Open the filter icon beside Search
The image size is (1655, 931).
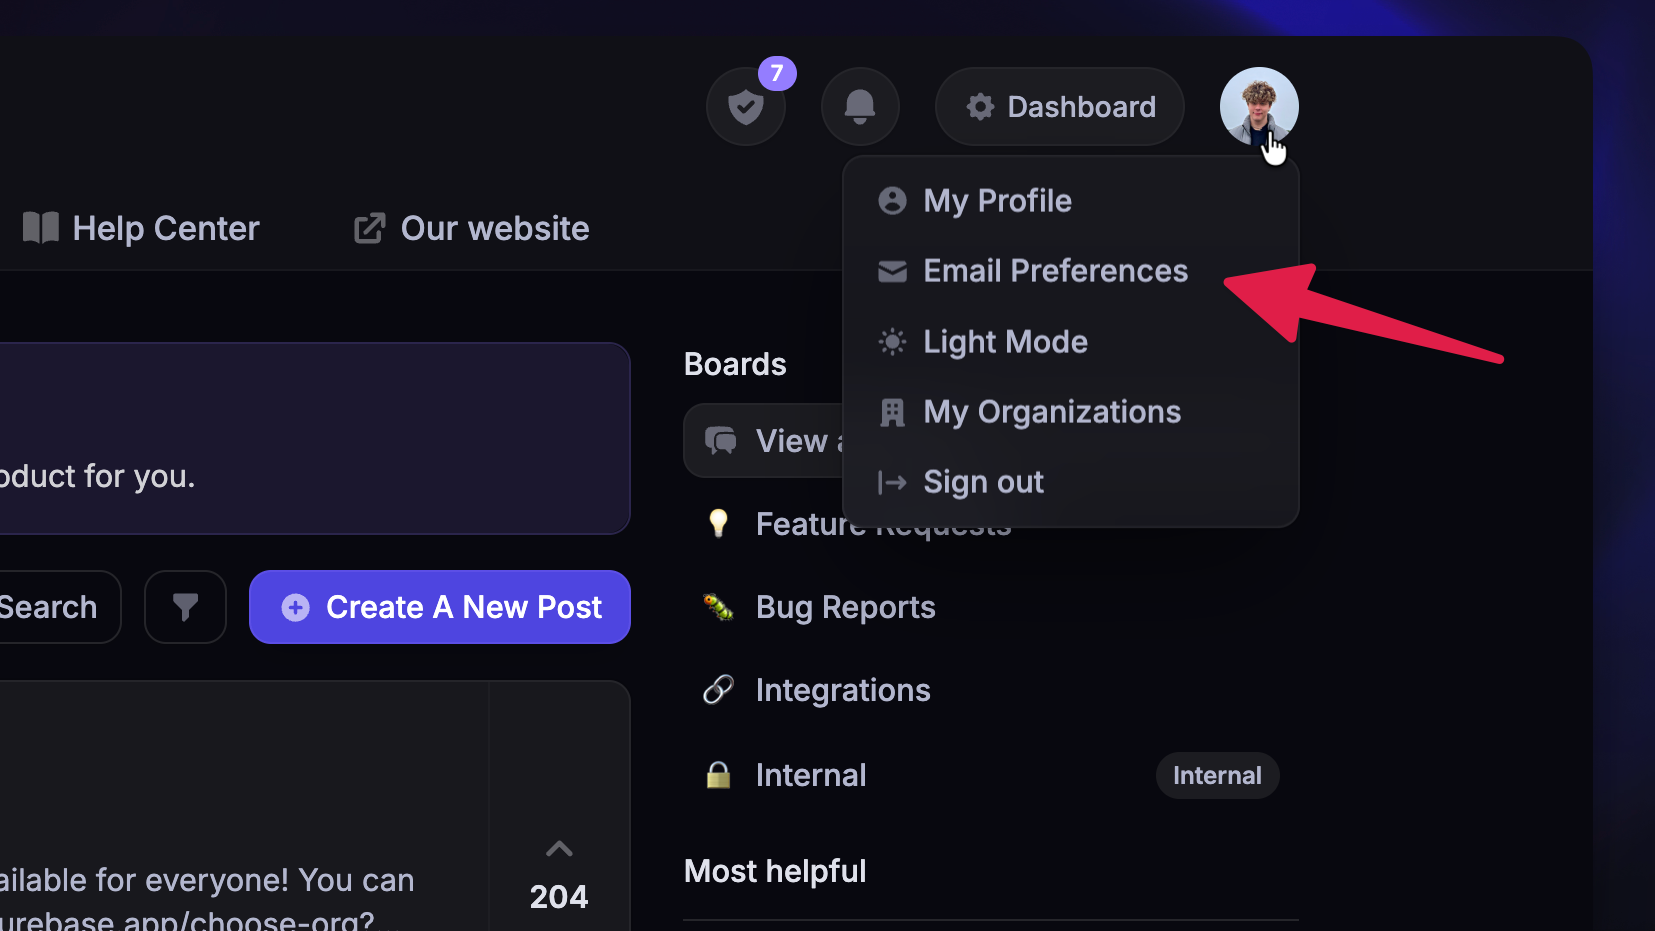[185, 606]
